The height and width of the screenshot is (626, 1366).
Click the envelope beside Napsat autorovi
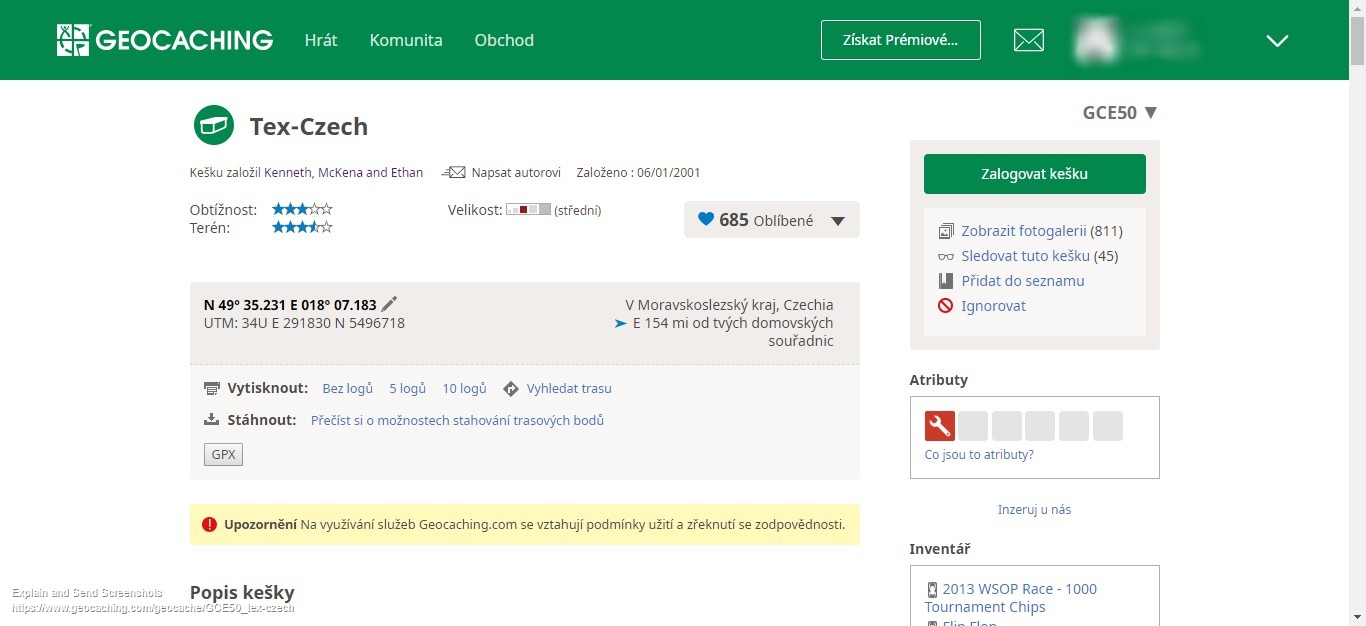pos(454,172)
